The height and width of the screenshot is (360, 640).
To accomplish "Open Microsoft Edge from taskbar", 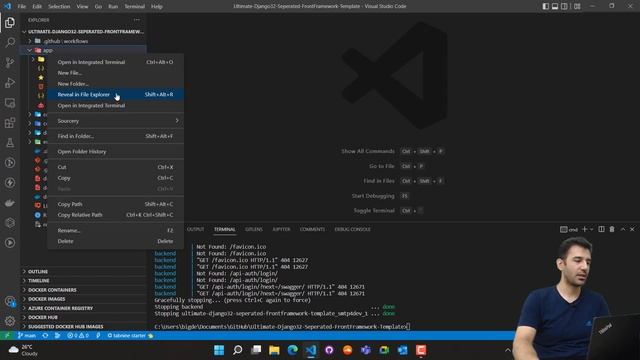I will tap(293, 350).
